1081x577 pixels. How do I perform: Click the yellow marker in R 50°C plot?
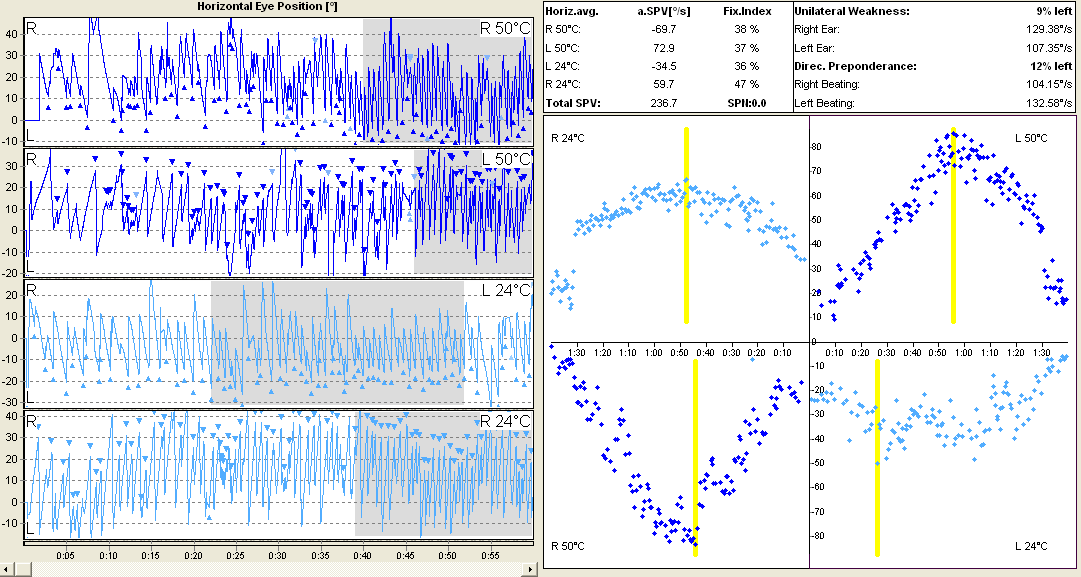695,457
